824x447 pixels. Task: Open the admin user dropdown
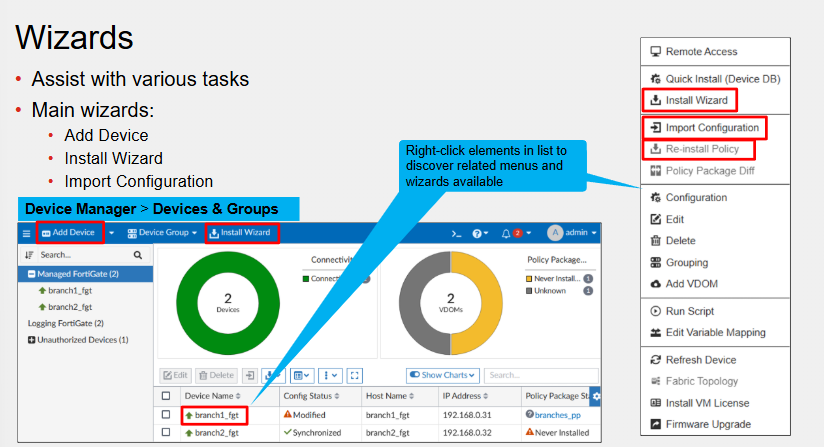572,233
